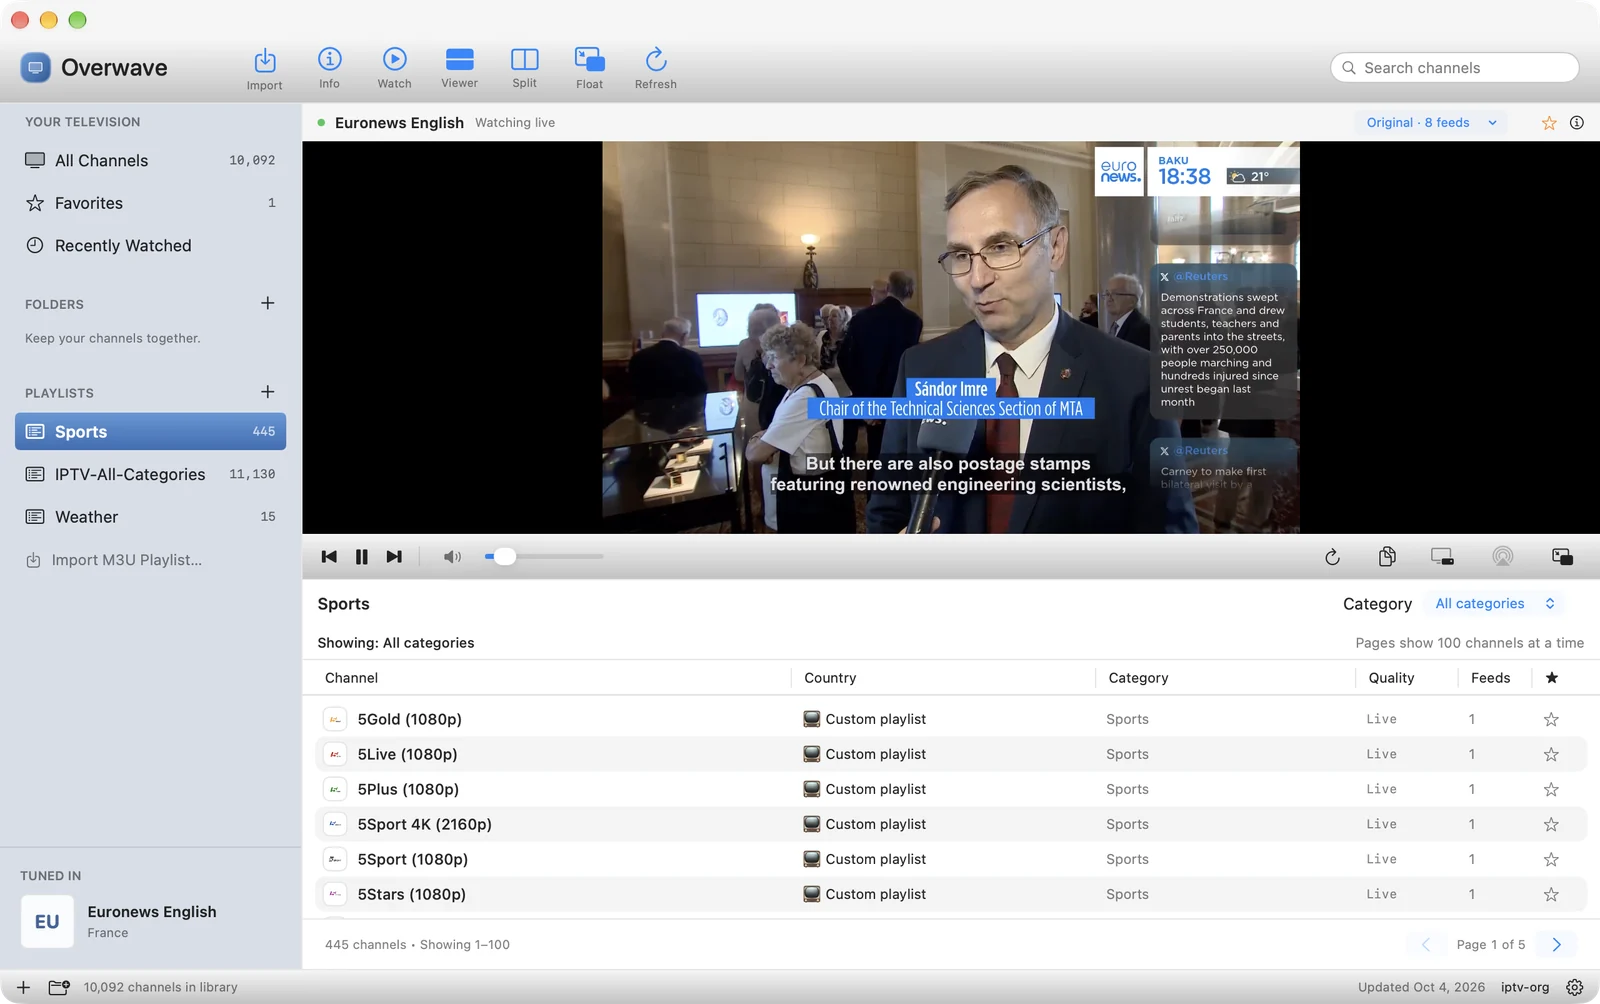The height and width of the screenshot is (1004, 1600).
Task: Open picture-in-picture from player bar
Action: (1562, 557)
